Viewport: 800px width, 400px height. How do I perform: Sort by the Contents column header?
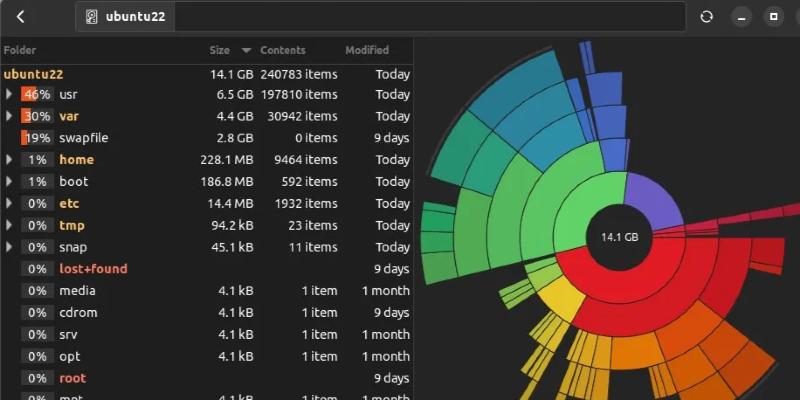tap(282, 50)
